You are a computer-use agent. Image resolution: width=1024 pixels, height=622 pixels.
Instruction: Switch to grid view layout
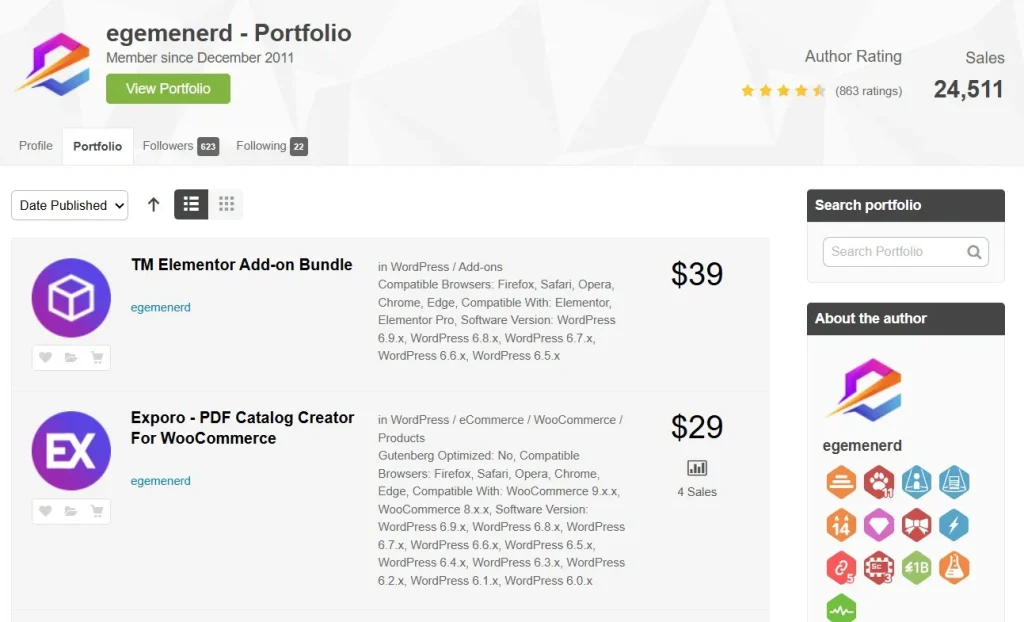pos(226,205)
